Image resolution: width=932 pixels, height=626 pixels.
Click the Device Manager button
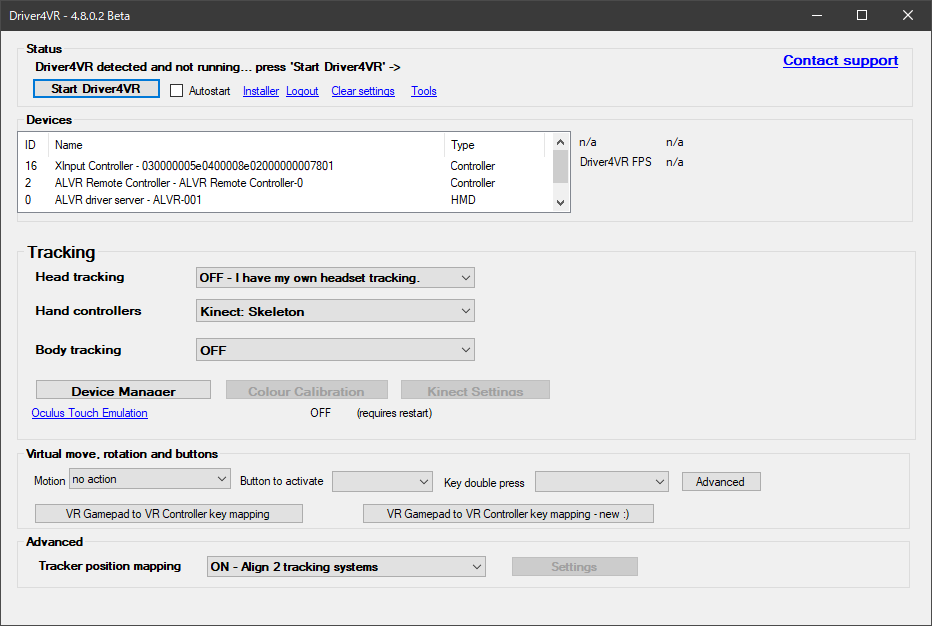(x=124, y=391)
